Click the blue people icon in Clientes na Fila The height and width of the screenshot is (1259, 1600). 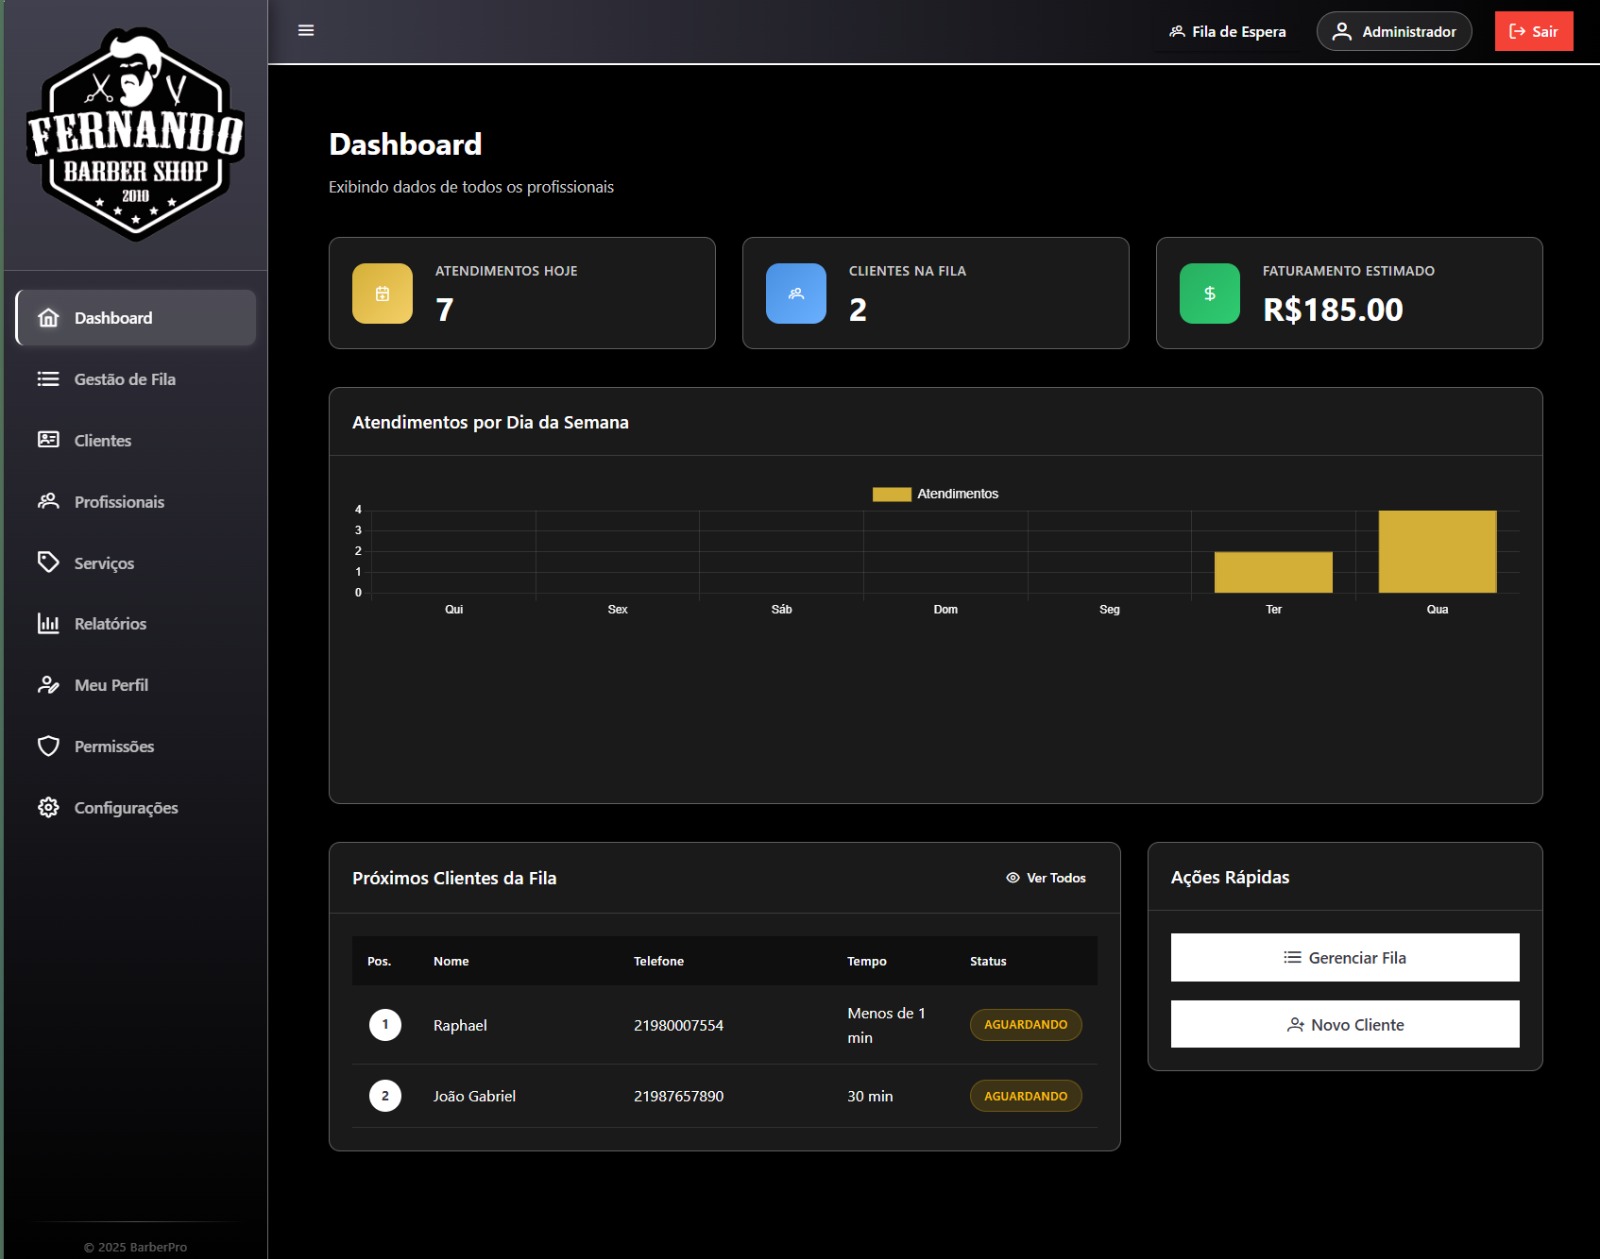[x=796, y=294]
